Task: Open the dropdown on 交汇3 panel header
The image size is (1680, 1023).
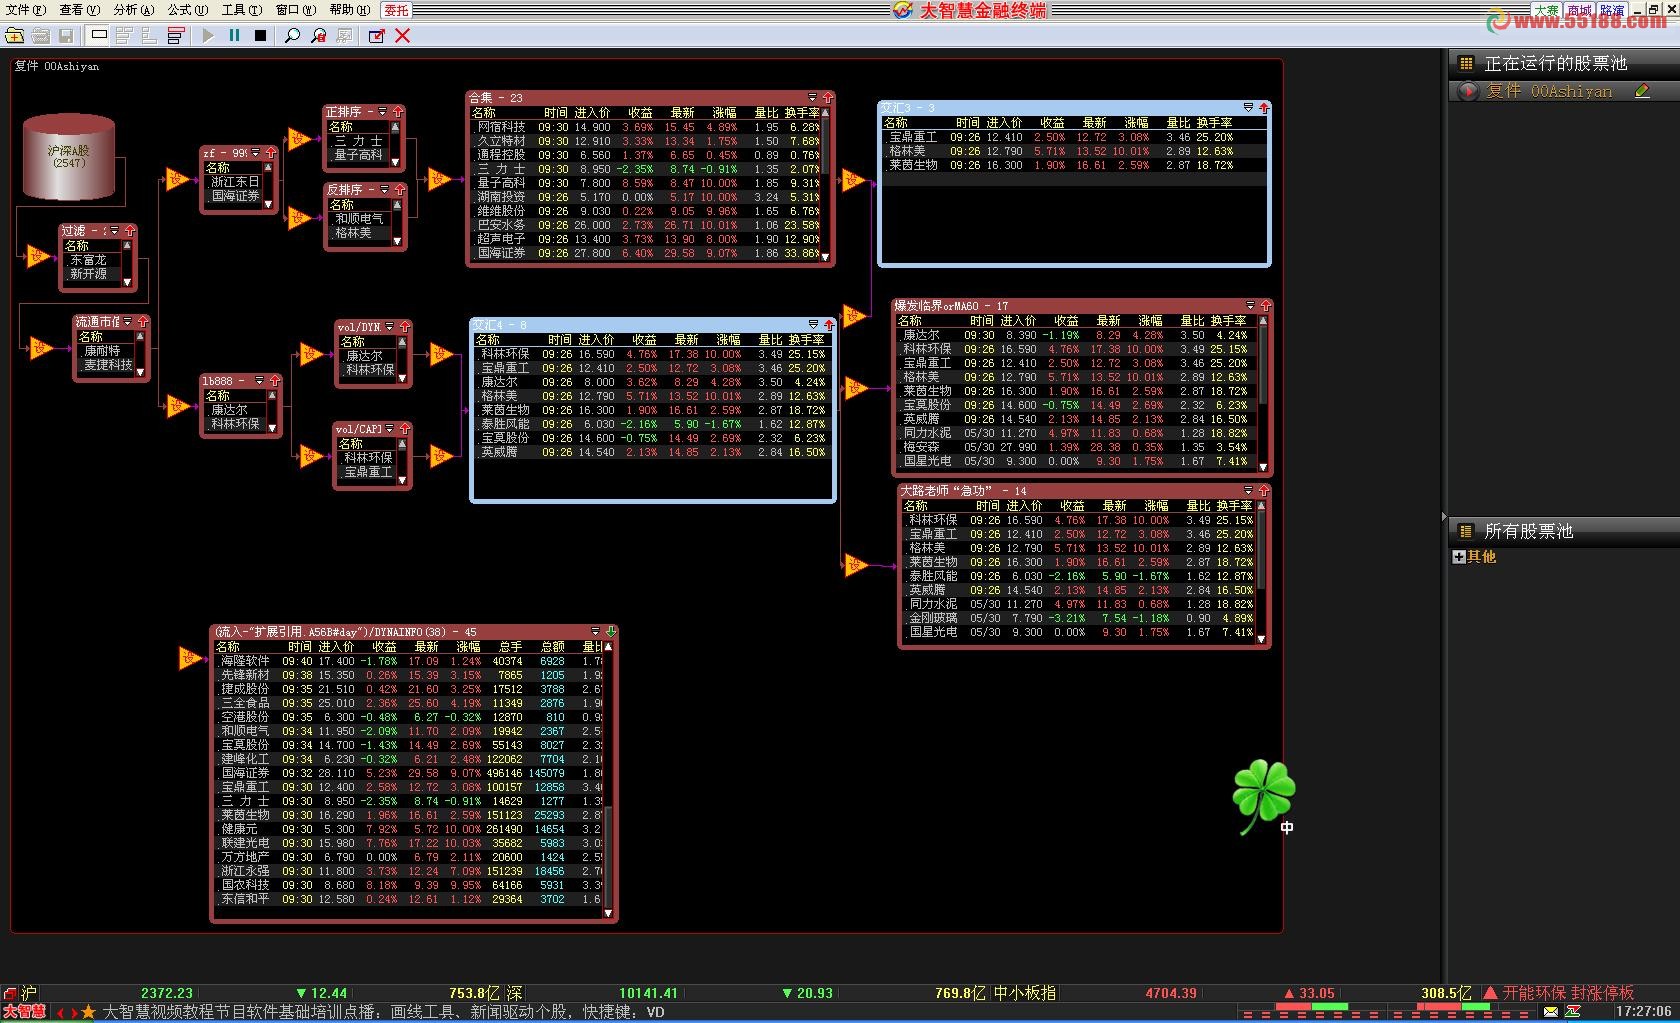Action: click(x=1248, y=107)
